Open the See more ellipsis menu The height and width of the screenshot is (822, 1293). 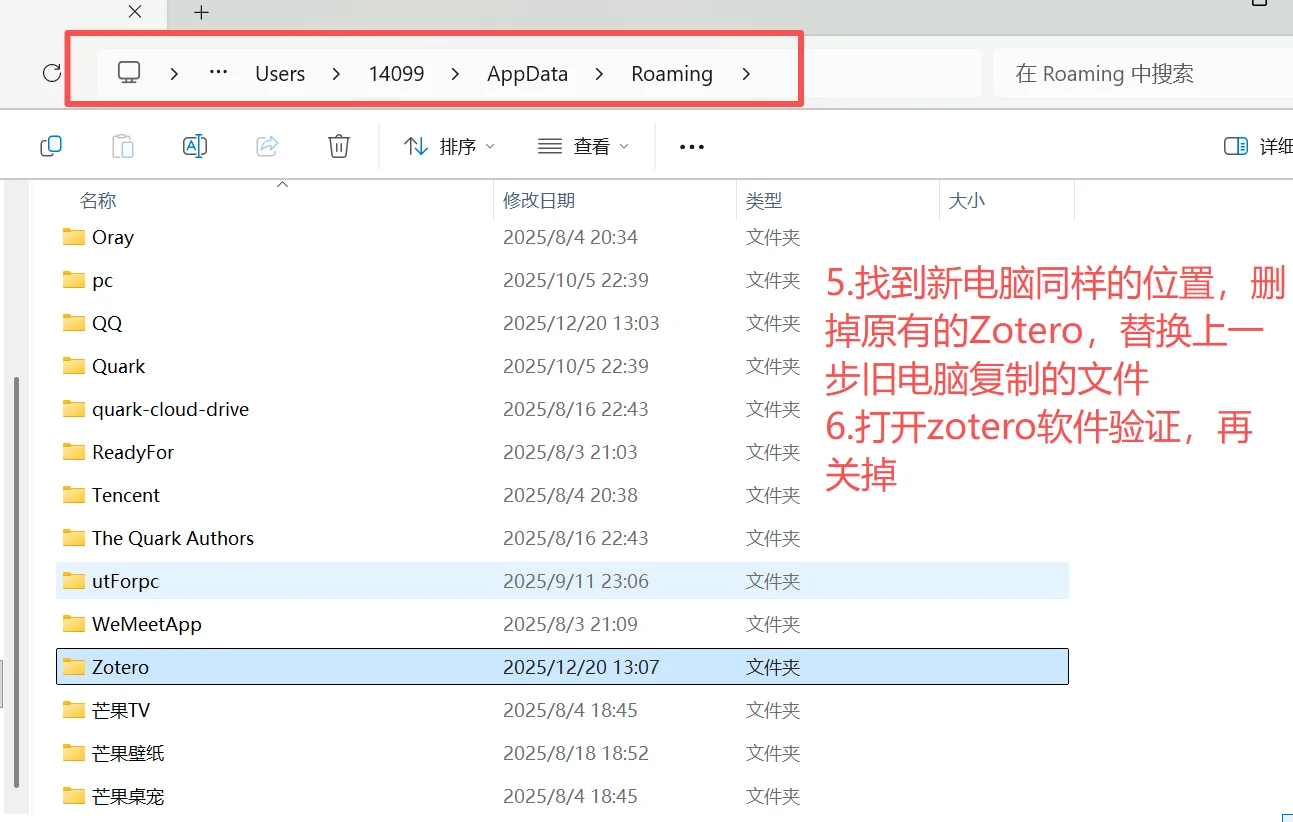pyautogui.click(x=691, y=145)
